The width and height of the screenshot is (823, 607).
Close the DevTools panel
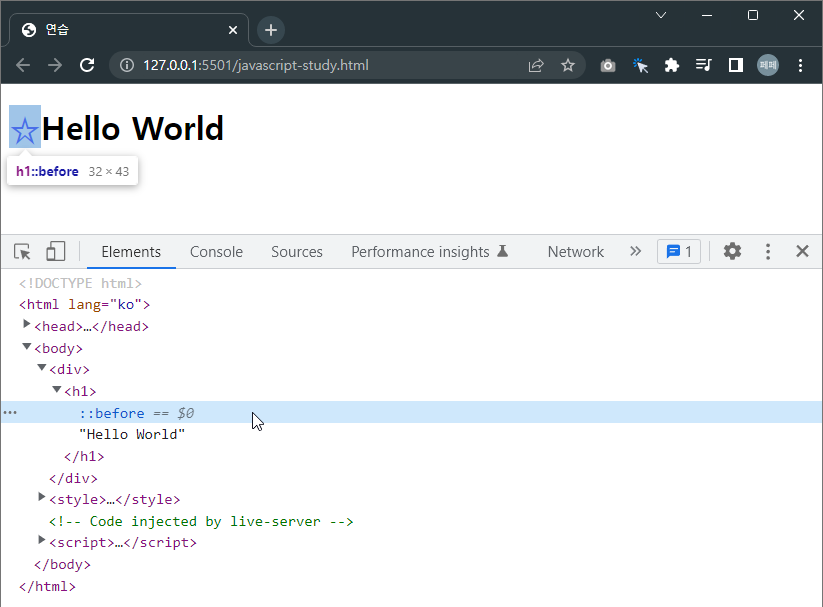802,252
